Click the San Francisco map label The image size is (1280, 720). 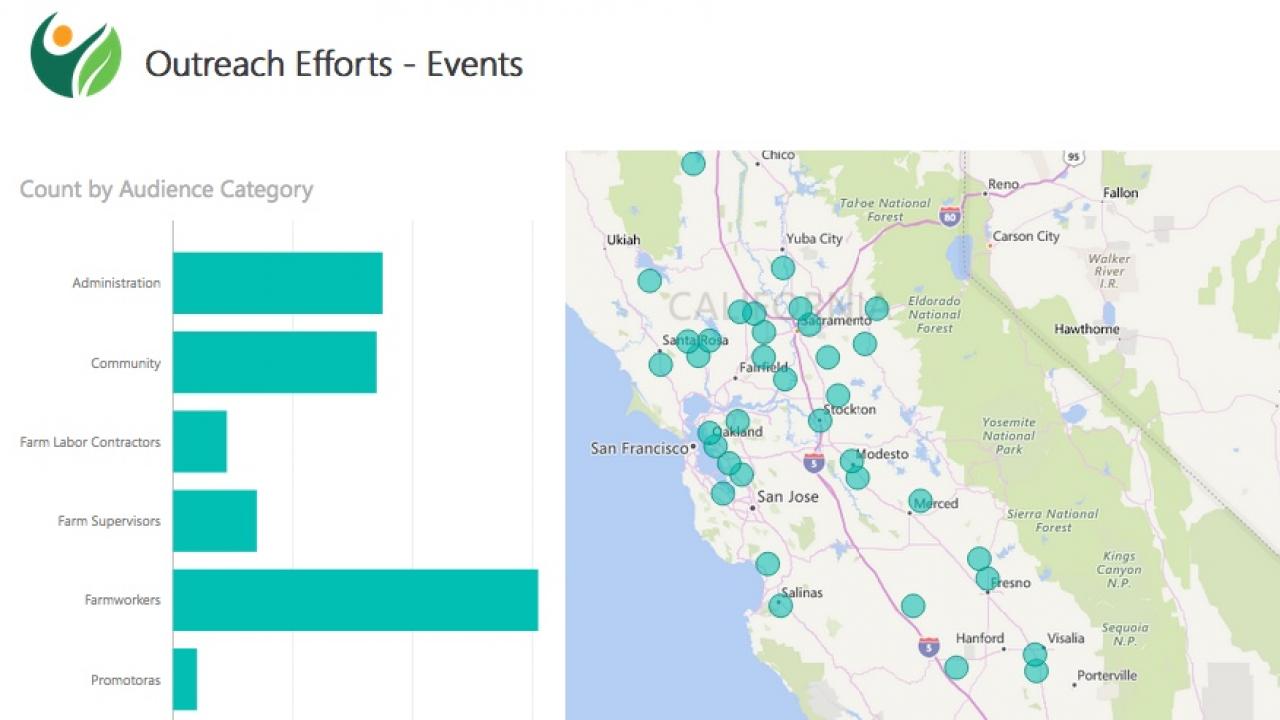(x=637, y=449)
